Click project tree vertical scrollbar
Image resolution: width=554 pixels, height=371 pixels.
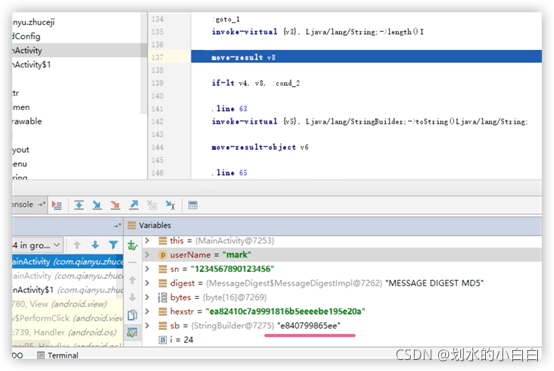click(x=143, y=64)
